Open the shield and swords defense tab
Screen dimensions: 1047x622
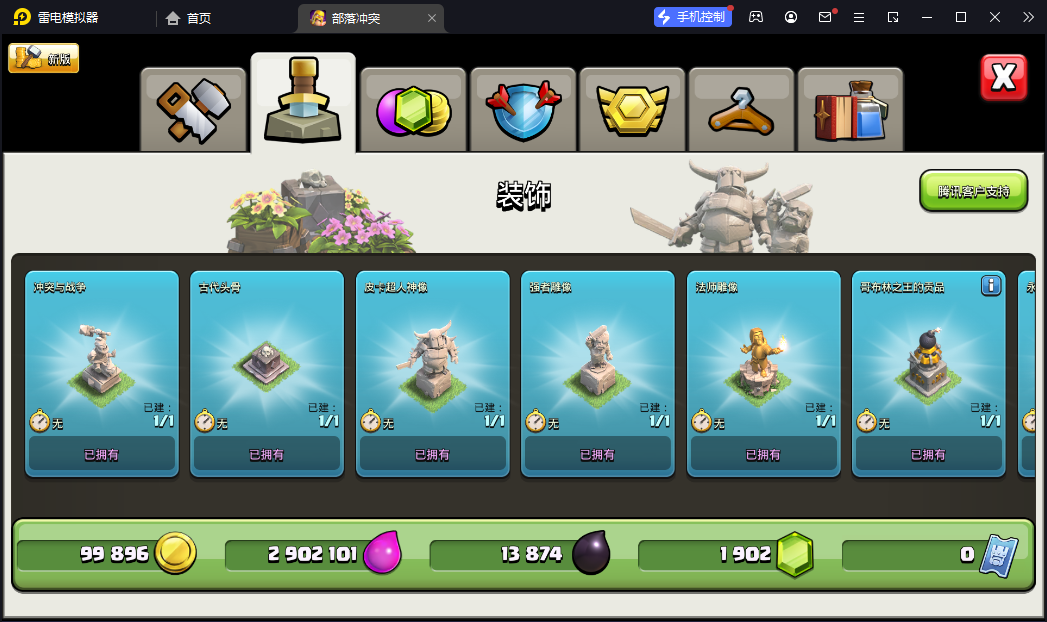tap(523, 110)
